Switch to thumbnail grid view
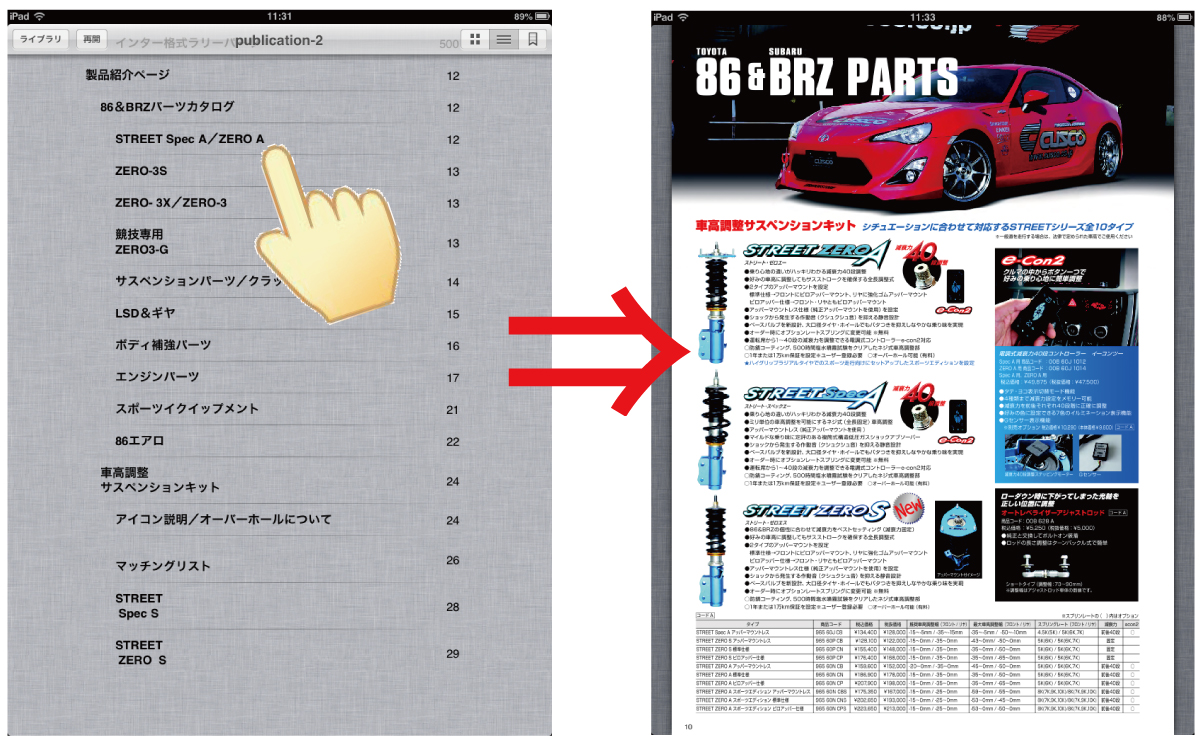The height and width of the screenshot is (750, 1200). (475, 39)
